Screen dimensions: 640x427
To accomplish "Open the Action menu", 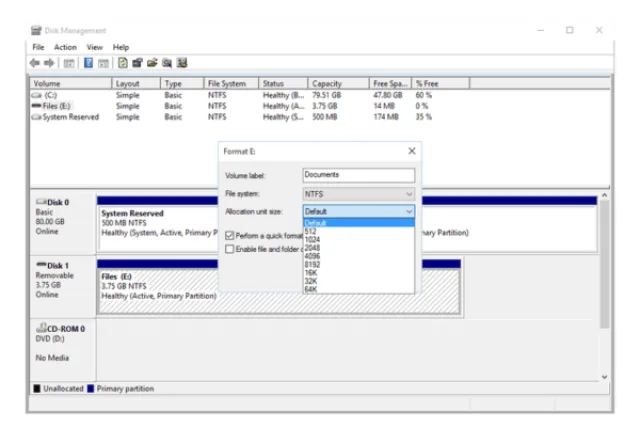I will pos(65,47).
